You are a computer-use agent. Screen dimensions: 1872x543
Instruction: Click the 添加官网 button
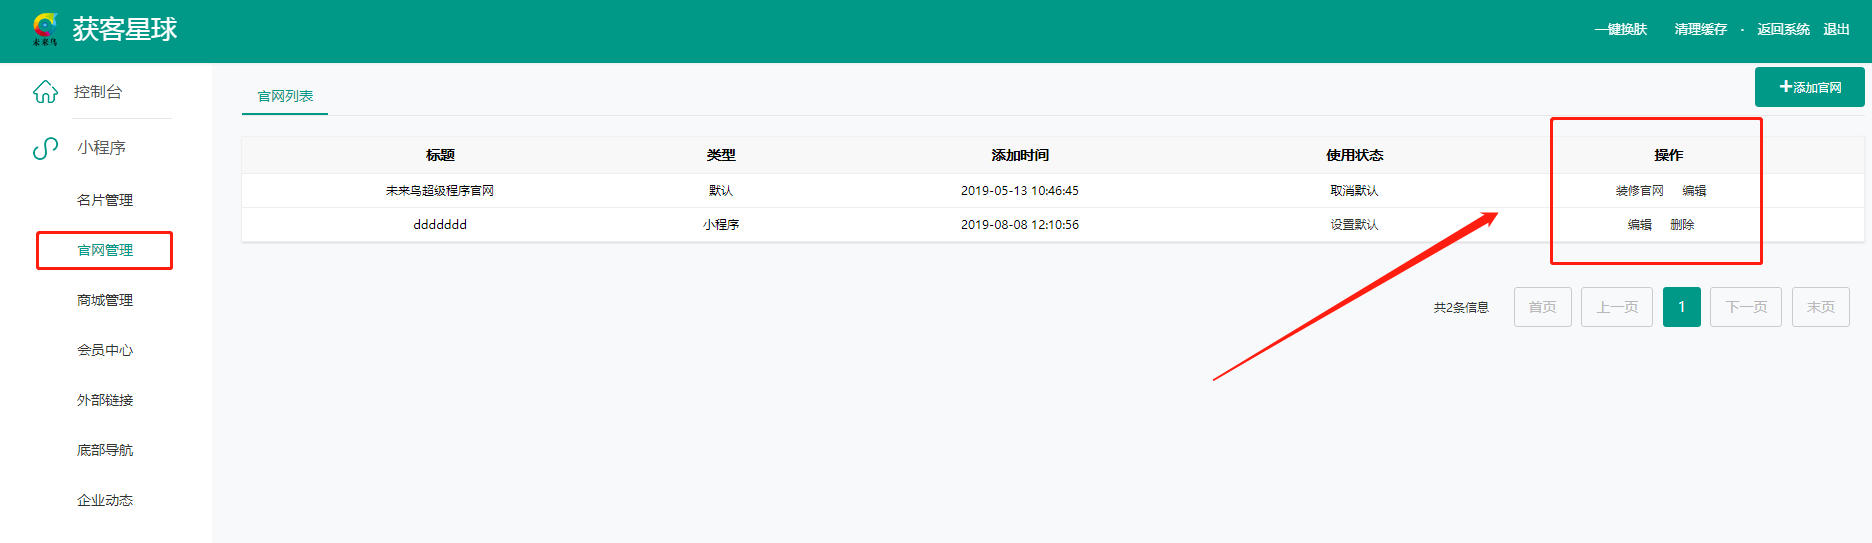[x=1810, y=87]
